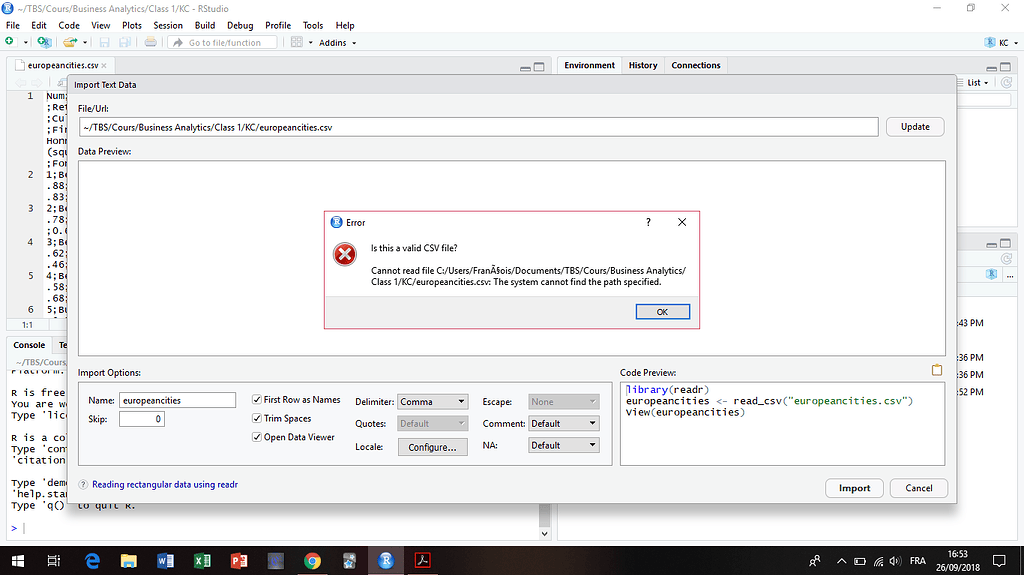Image resolution: width=1024 pixels, height=575 pixels.
Task: Click the New File toolbar icon
Action: 10,42
